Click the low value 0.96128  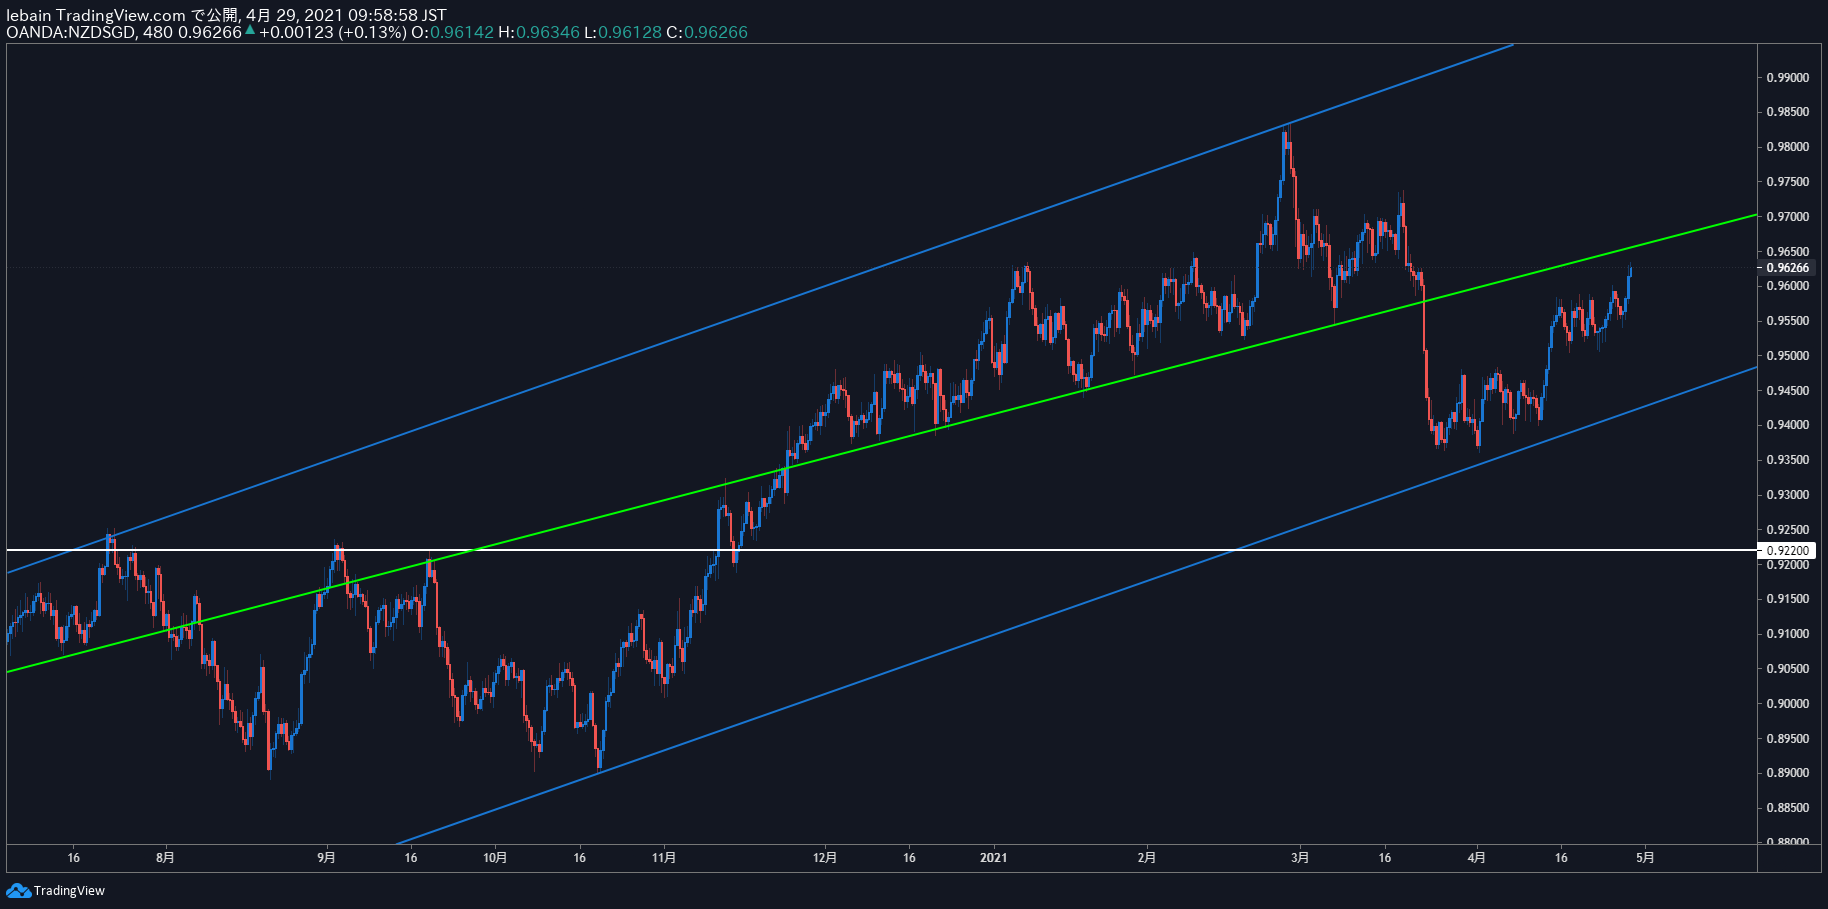(630, 32)
